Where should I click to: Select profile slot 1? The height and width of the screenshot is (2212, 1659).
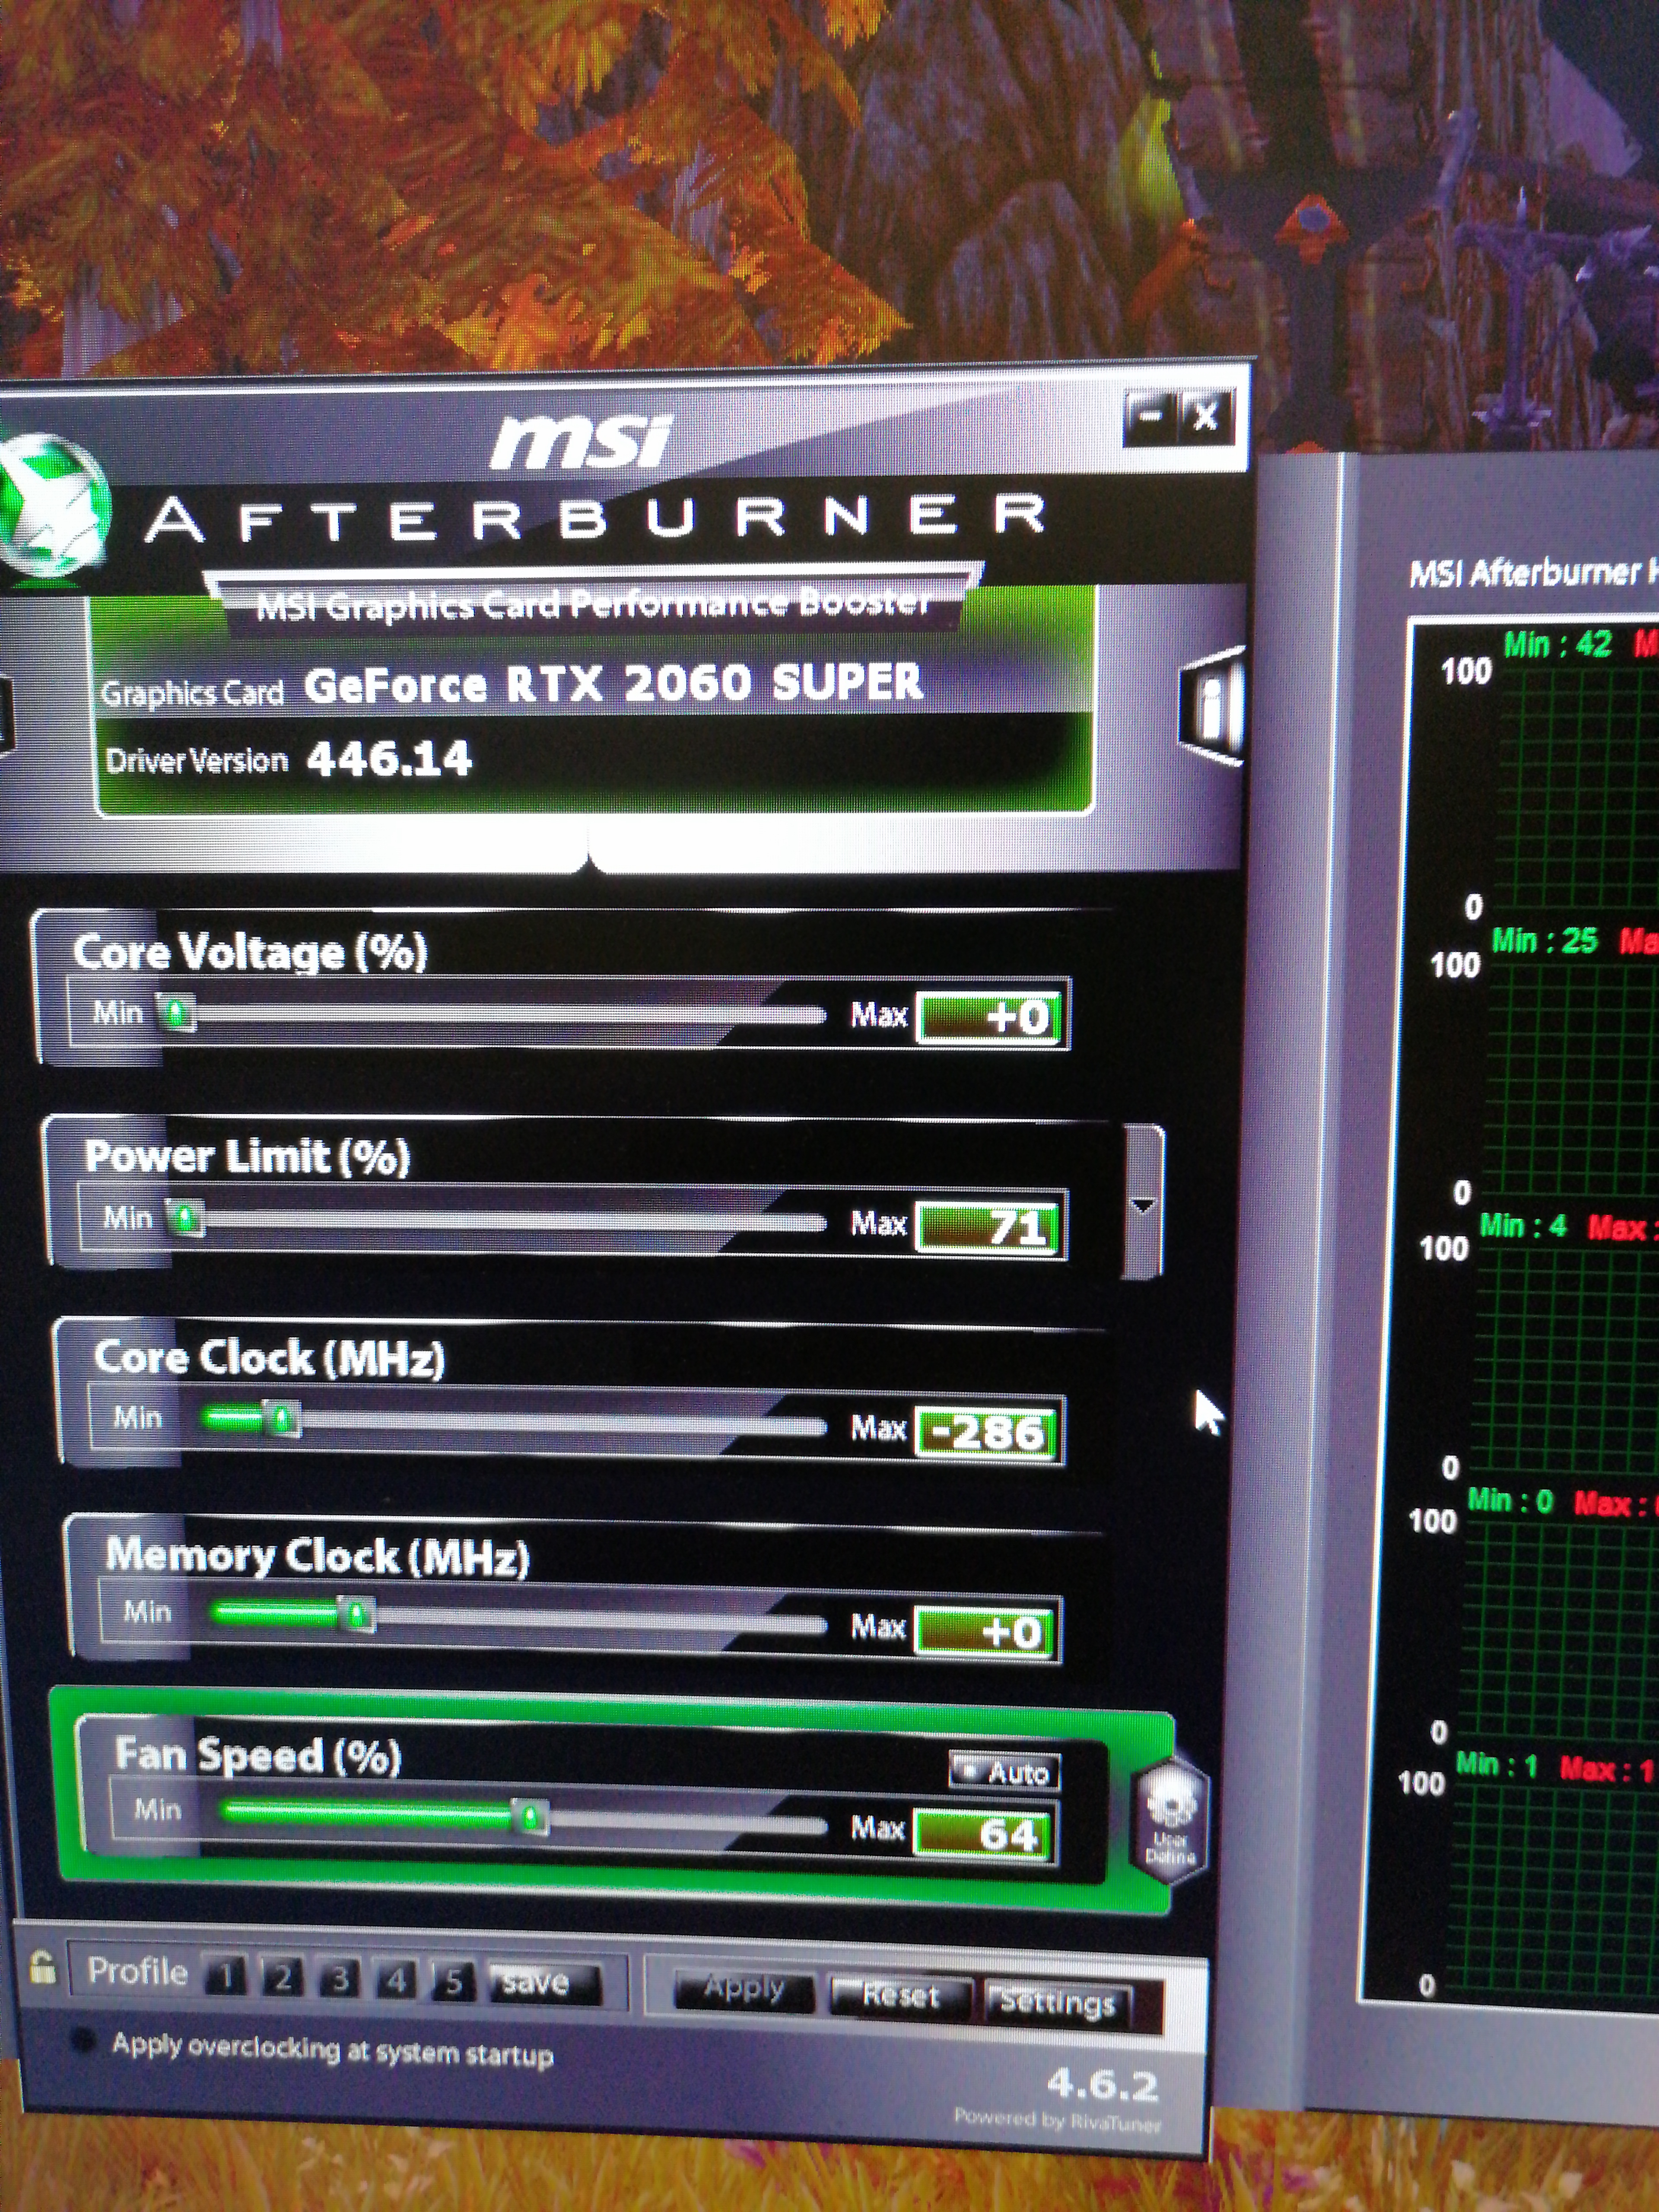point(226,1977)
